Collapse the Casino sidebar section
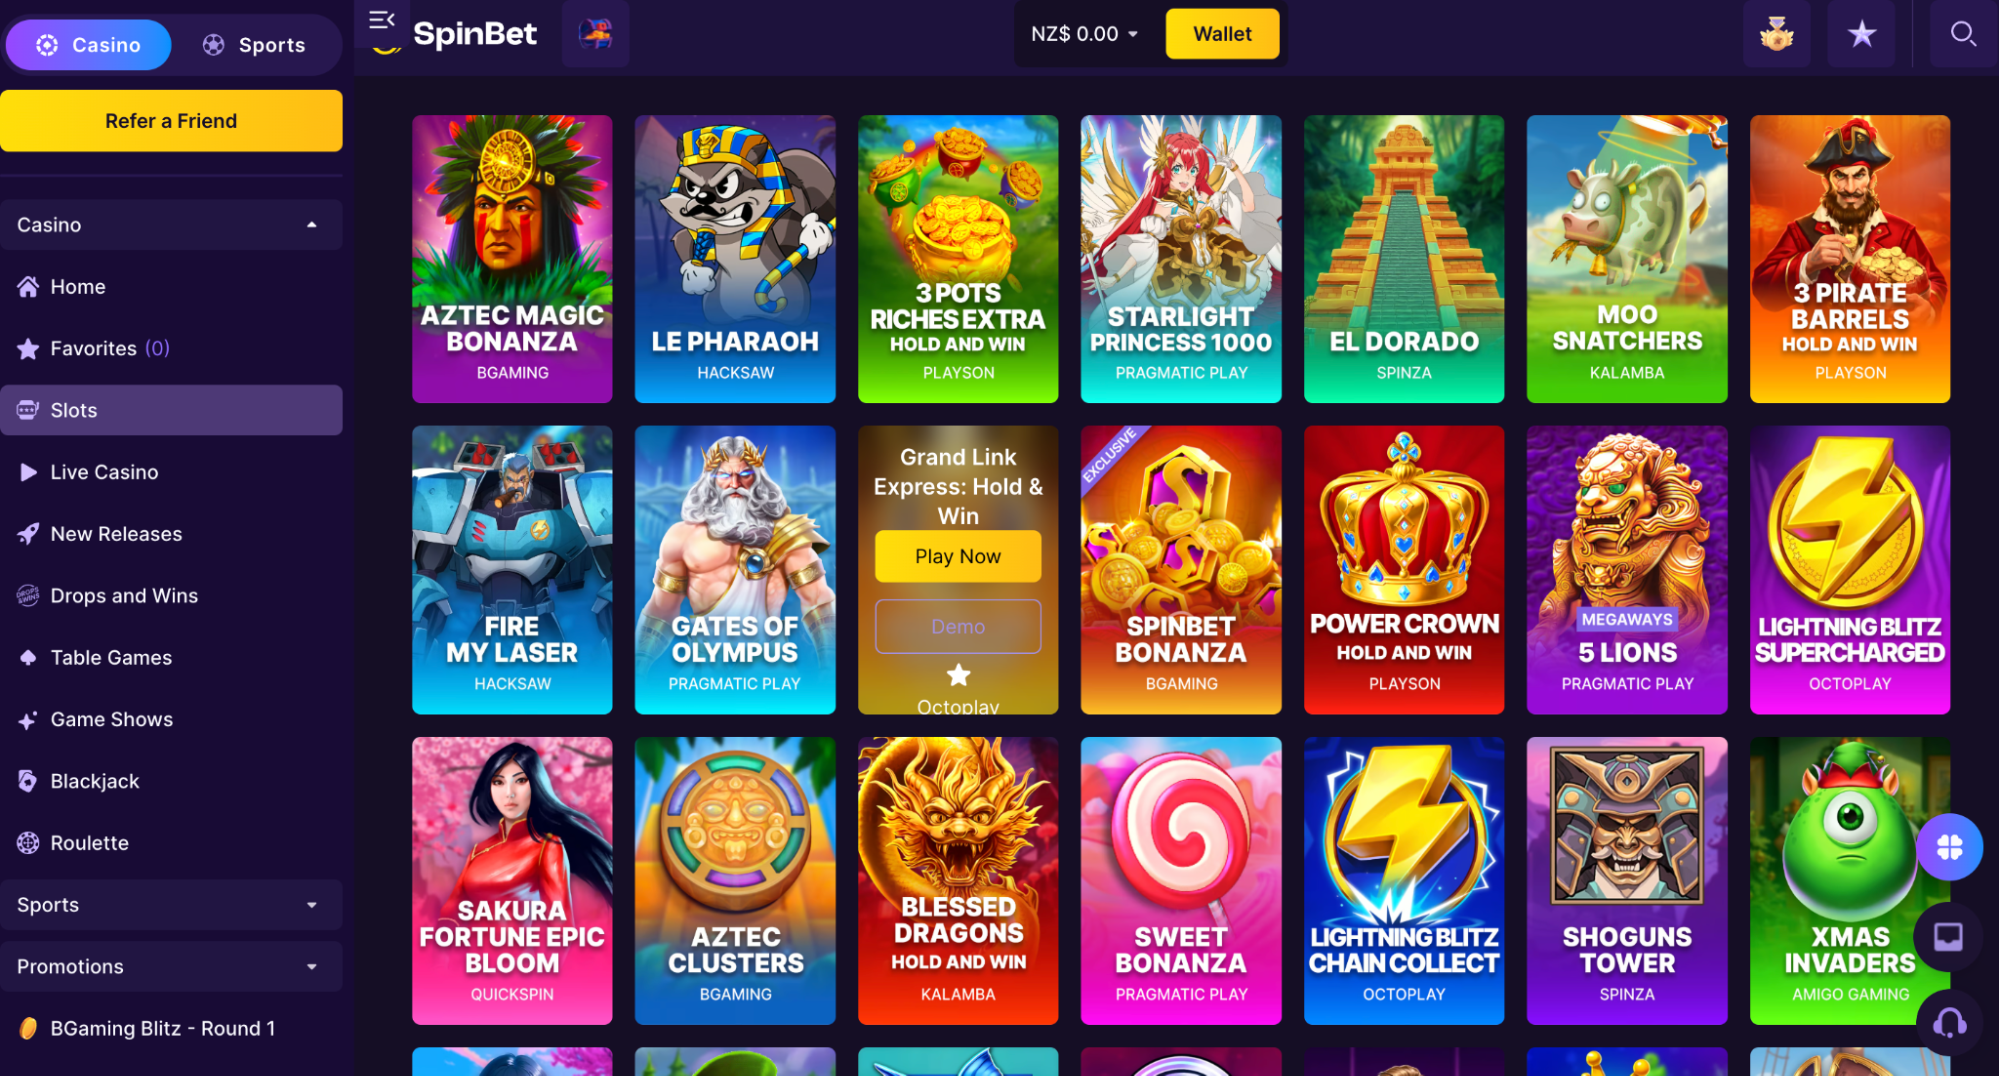Screen dimensions: 1999x1076 click(171, 225)
